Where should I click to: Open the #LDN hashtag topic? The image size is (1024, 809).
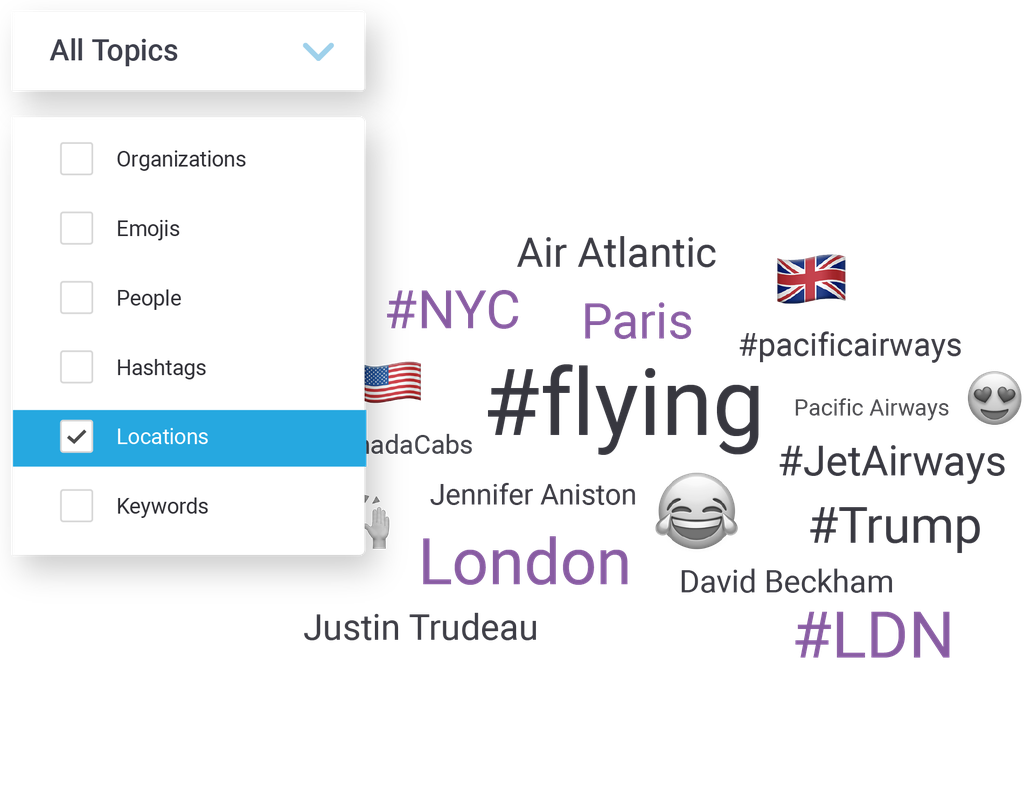click(874, 635)
